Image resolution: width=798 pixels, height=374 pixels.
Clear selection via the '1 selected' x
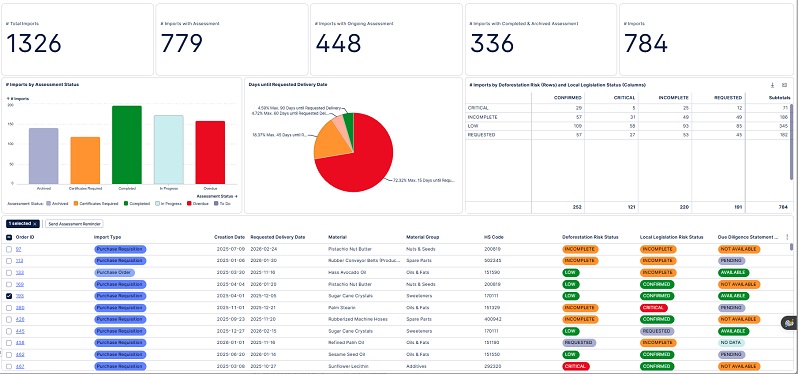[35, 224]
